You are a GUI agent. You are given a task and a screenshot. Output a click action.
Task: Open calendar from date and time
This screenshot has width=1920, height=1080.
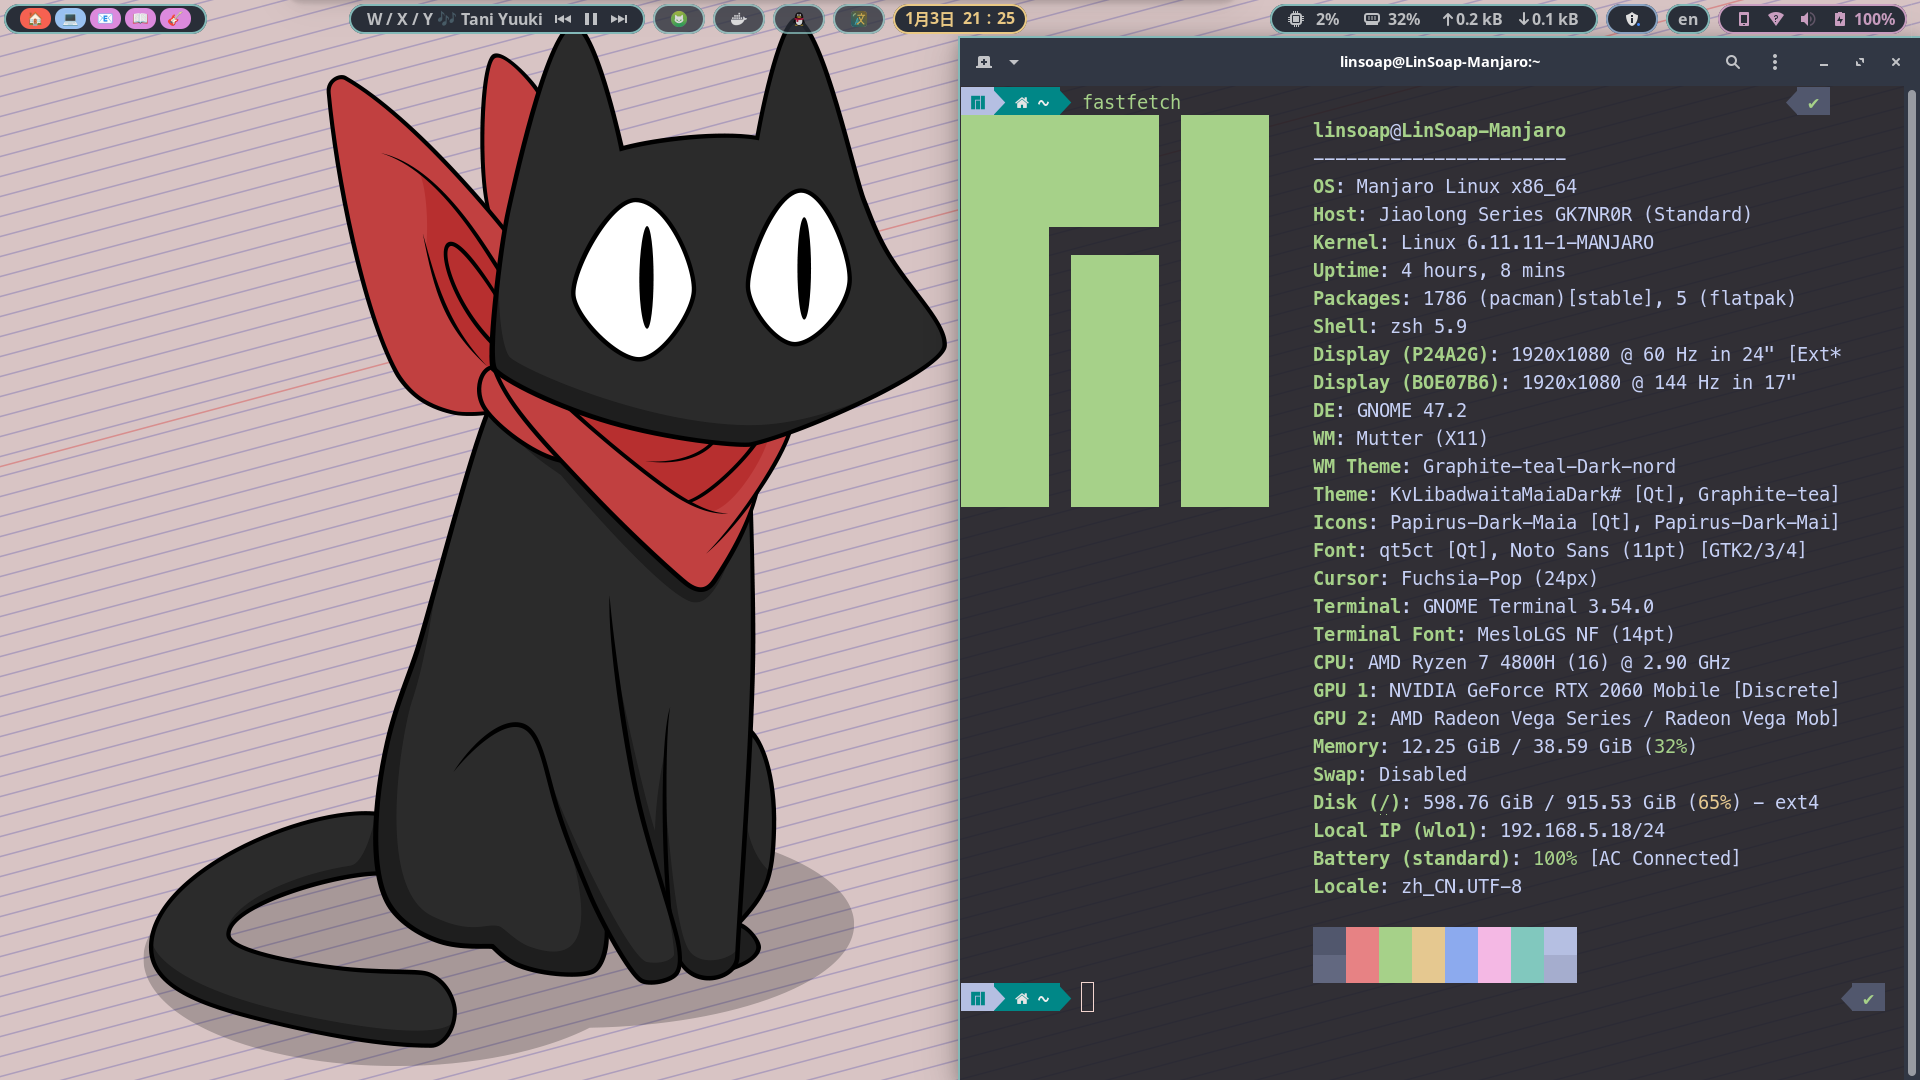click(x=959, y=19)
